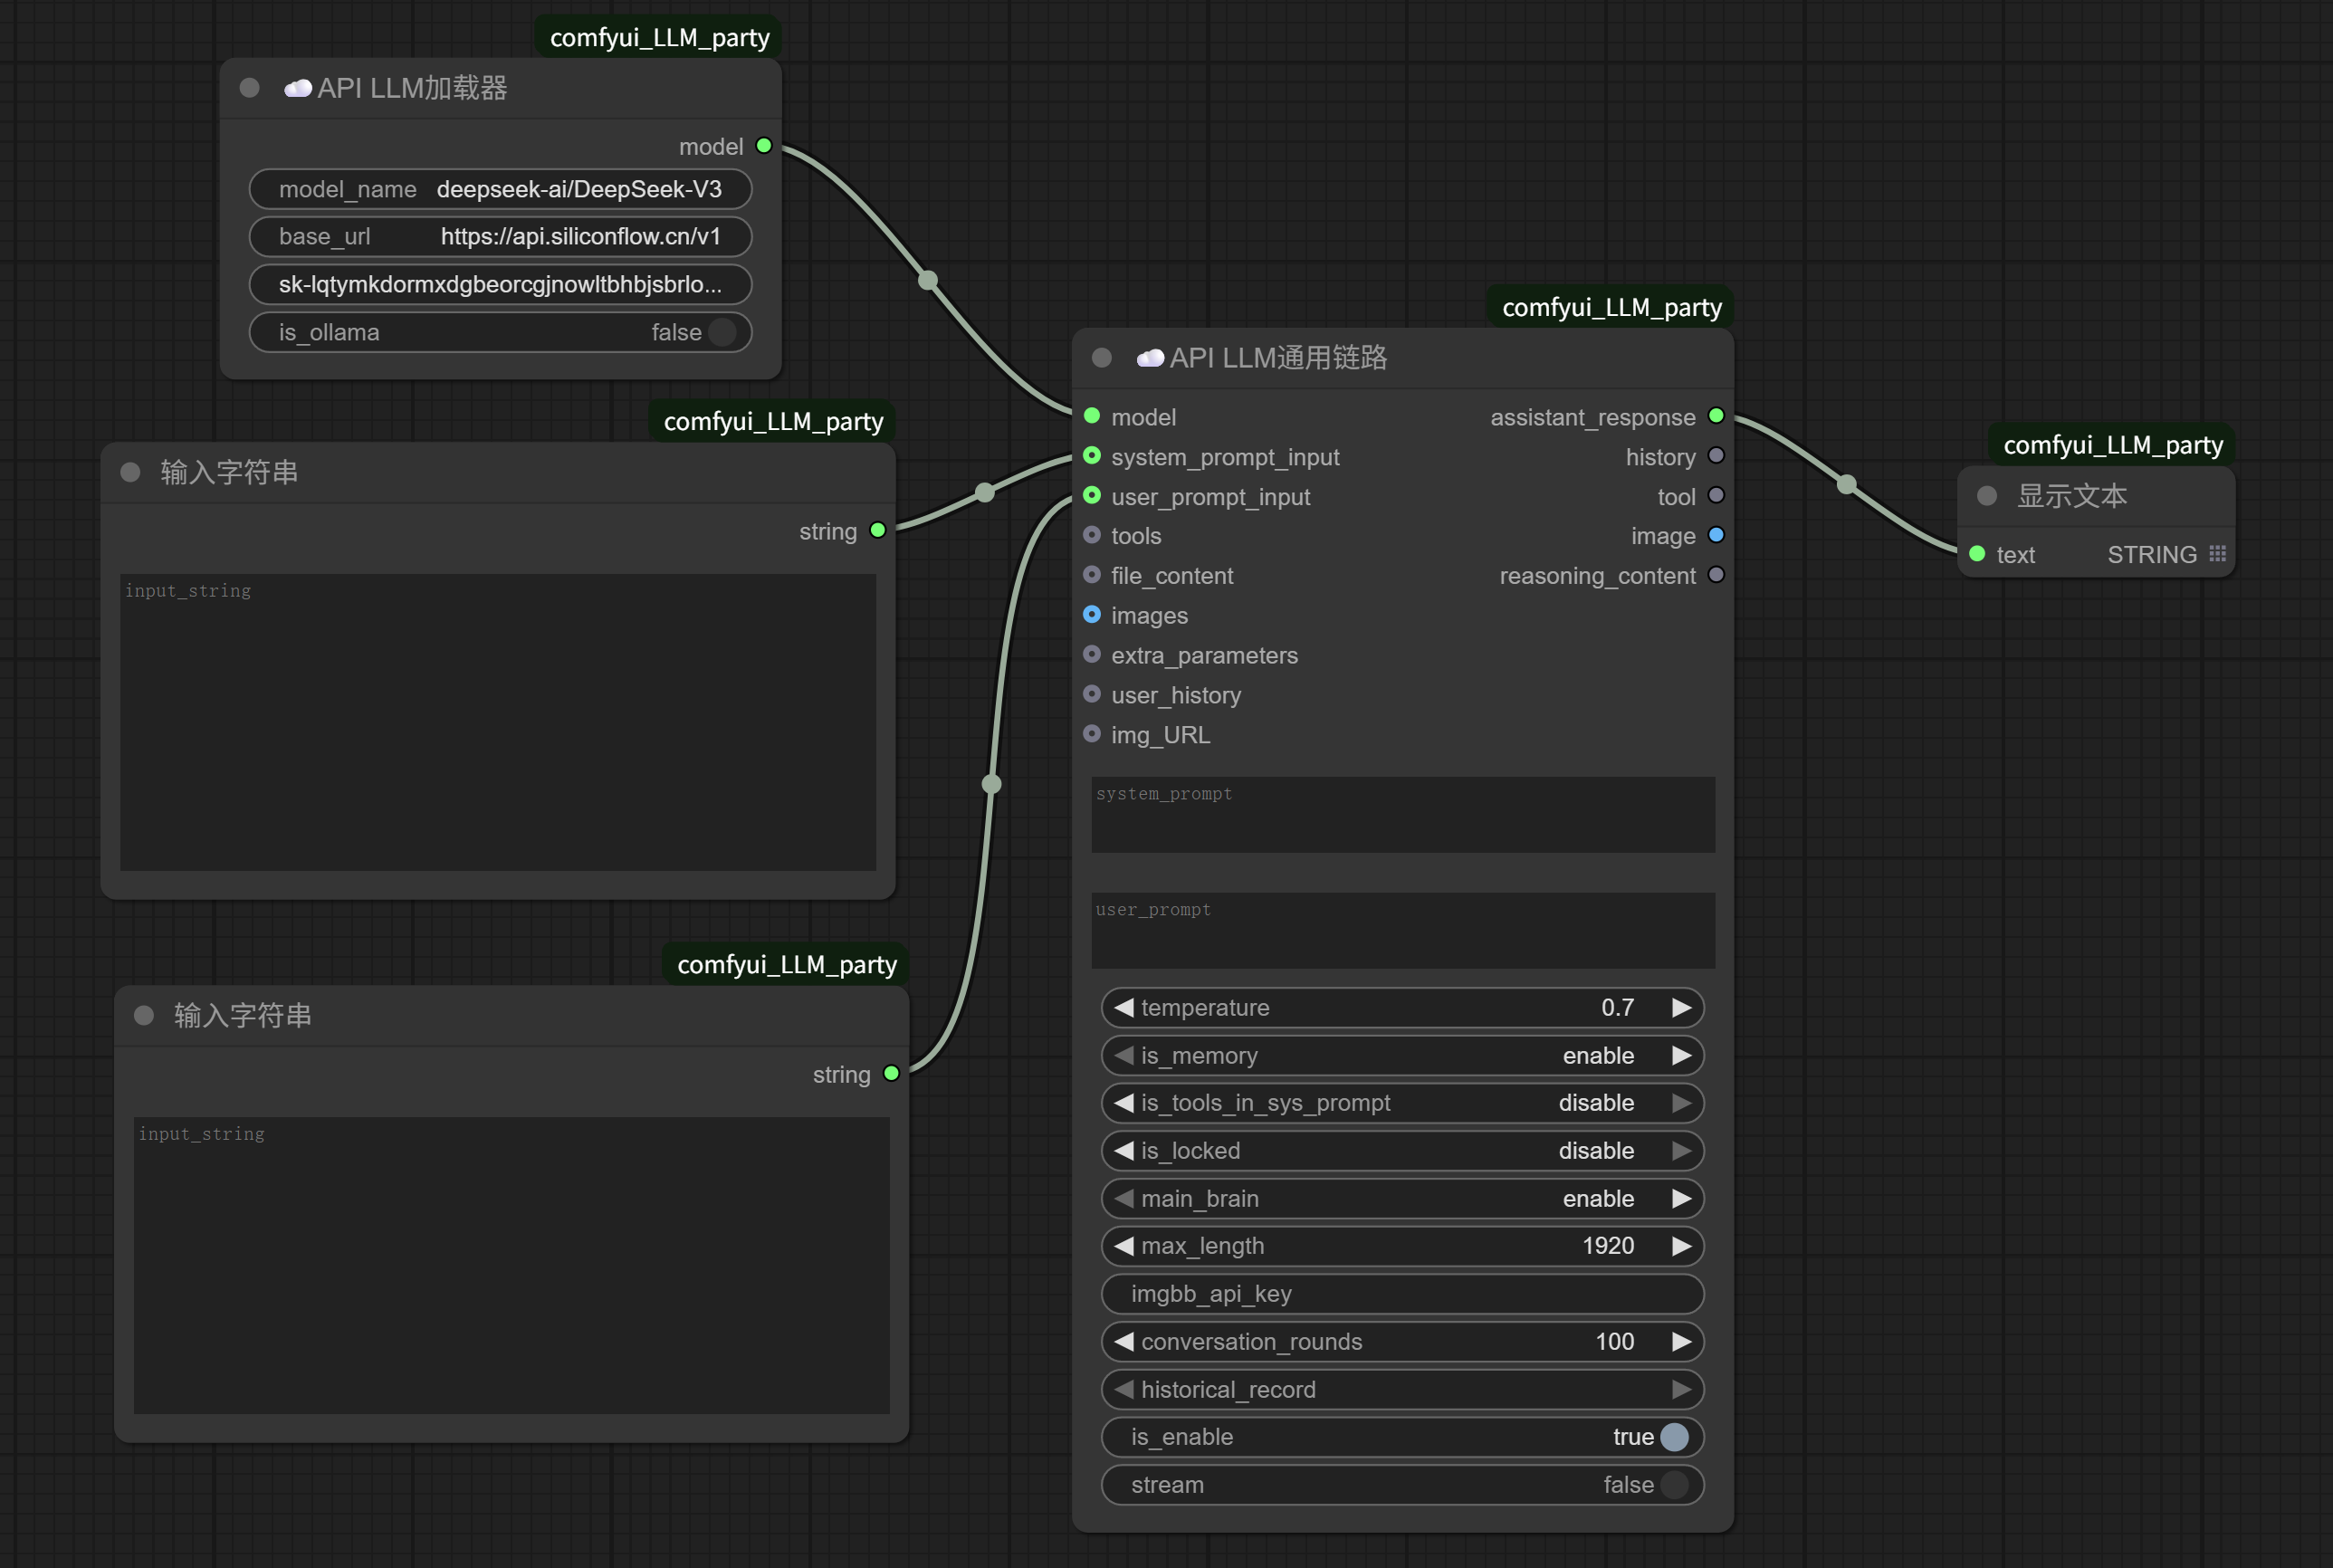Click the blue images input port

1092,615
